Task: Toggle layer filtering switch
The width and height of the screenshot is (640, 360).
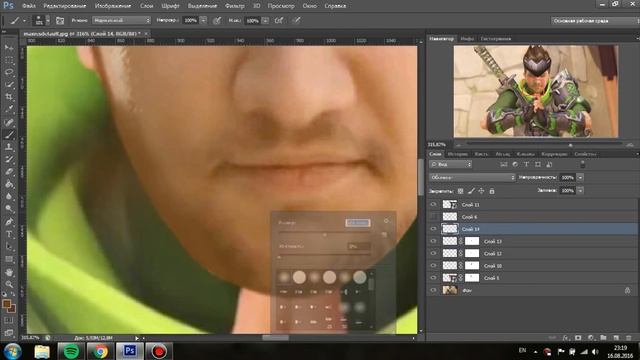Action: click(x=583, y=164)
